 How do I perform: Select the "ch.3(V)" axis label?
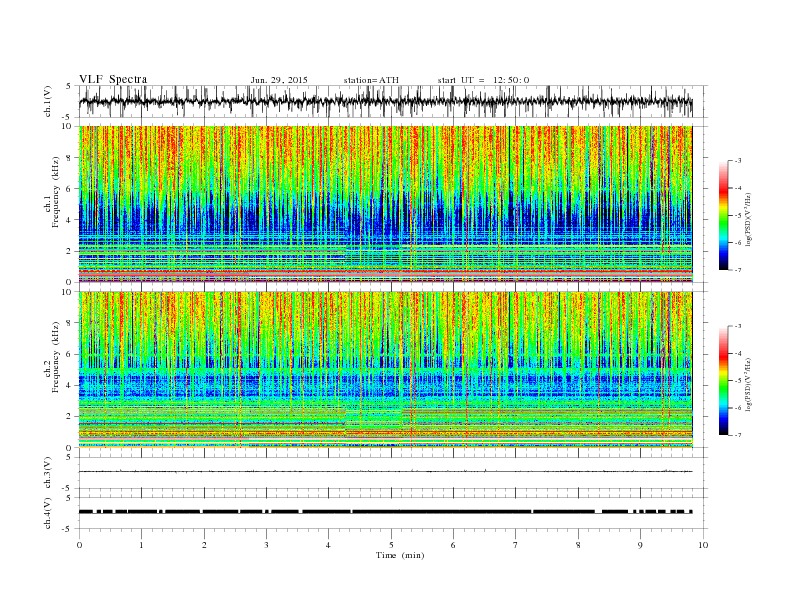[47, 473]
